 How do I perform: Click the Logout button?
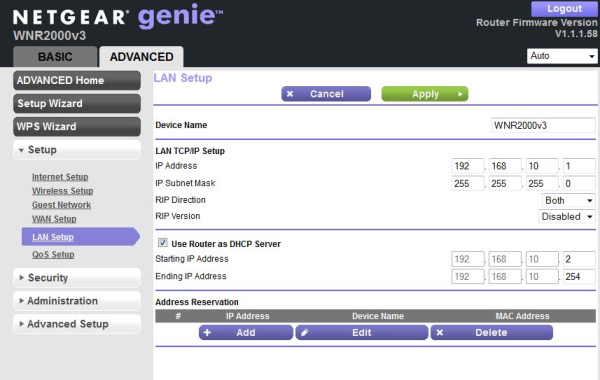564,8
